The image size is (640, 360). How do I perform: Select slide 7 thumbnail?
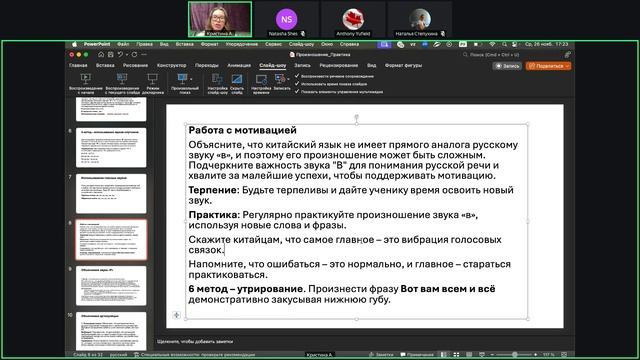111,193
